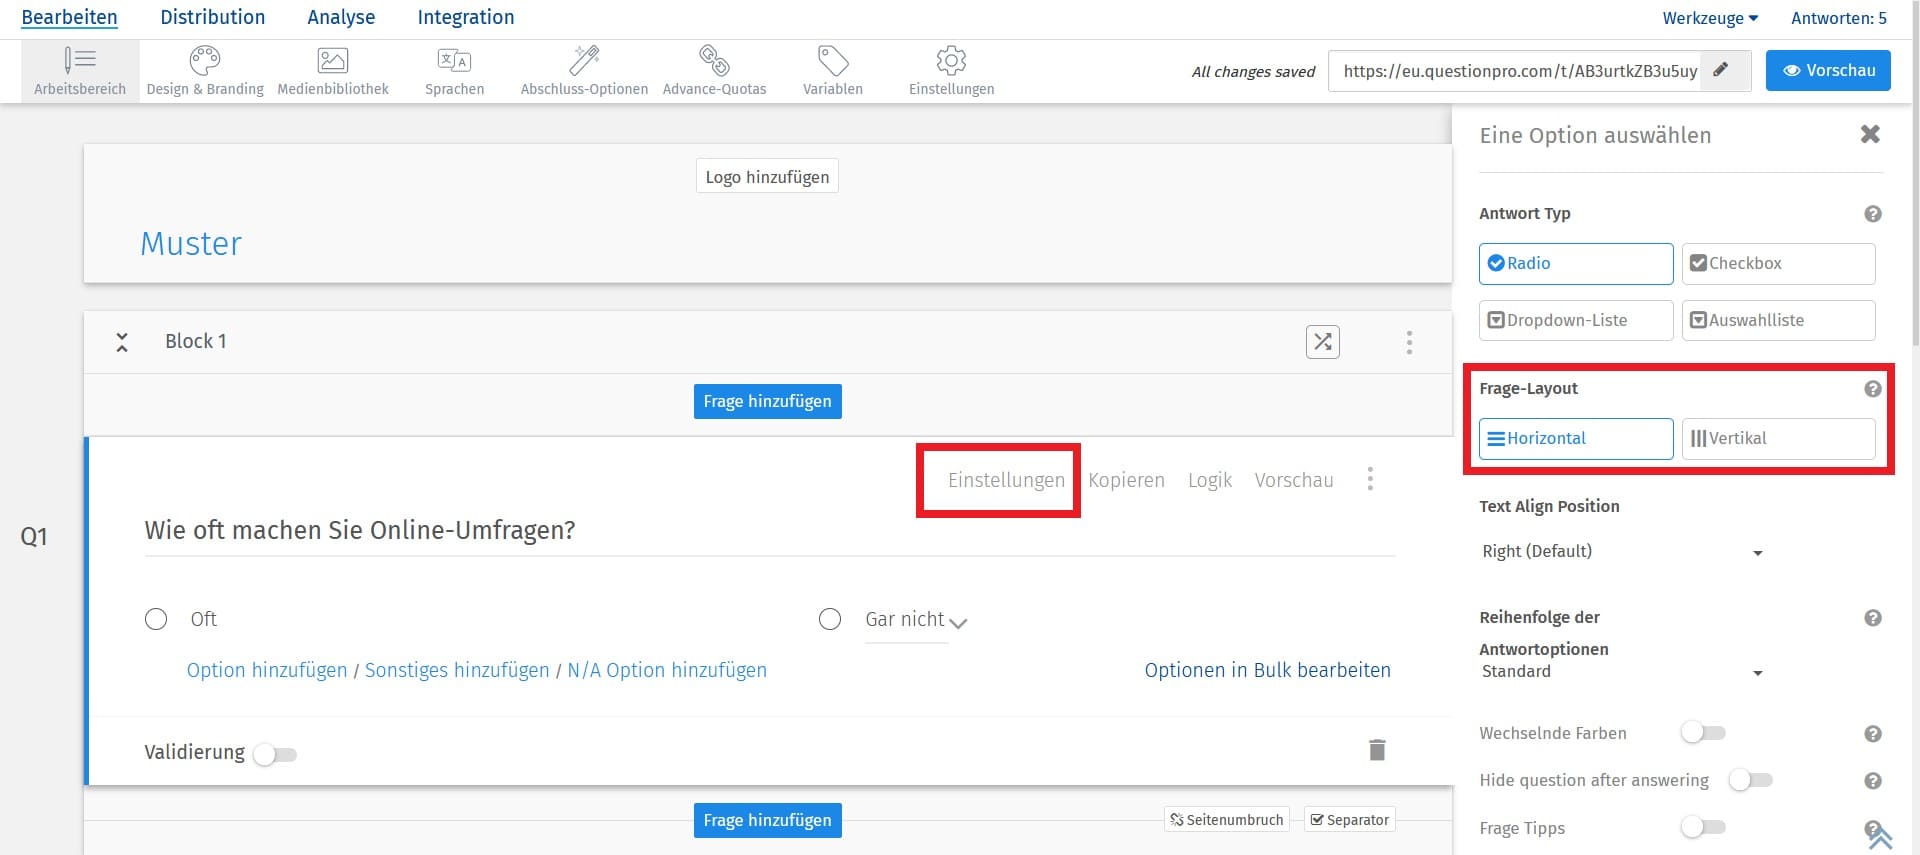
Task: Click Kopieren for question Q1
Action: coord(1126,480)
